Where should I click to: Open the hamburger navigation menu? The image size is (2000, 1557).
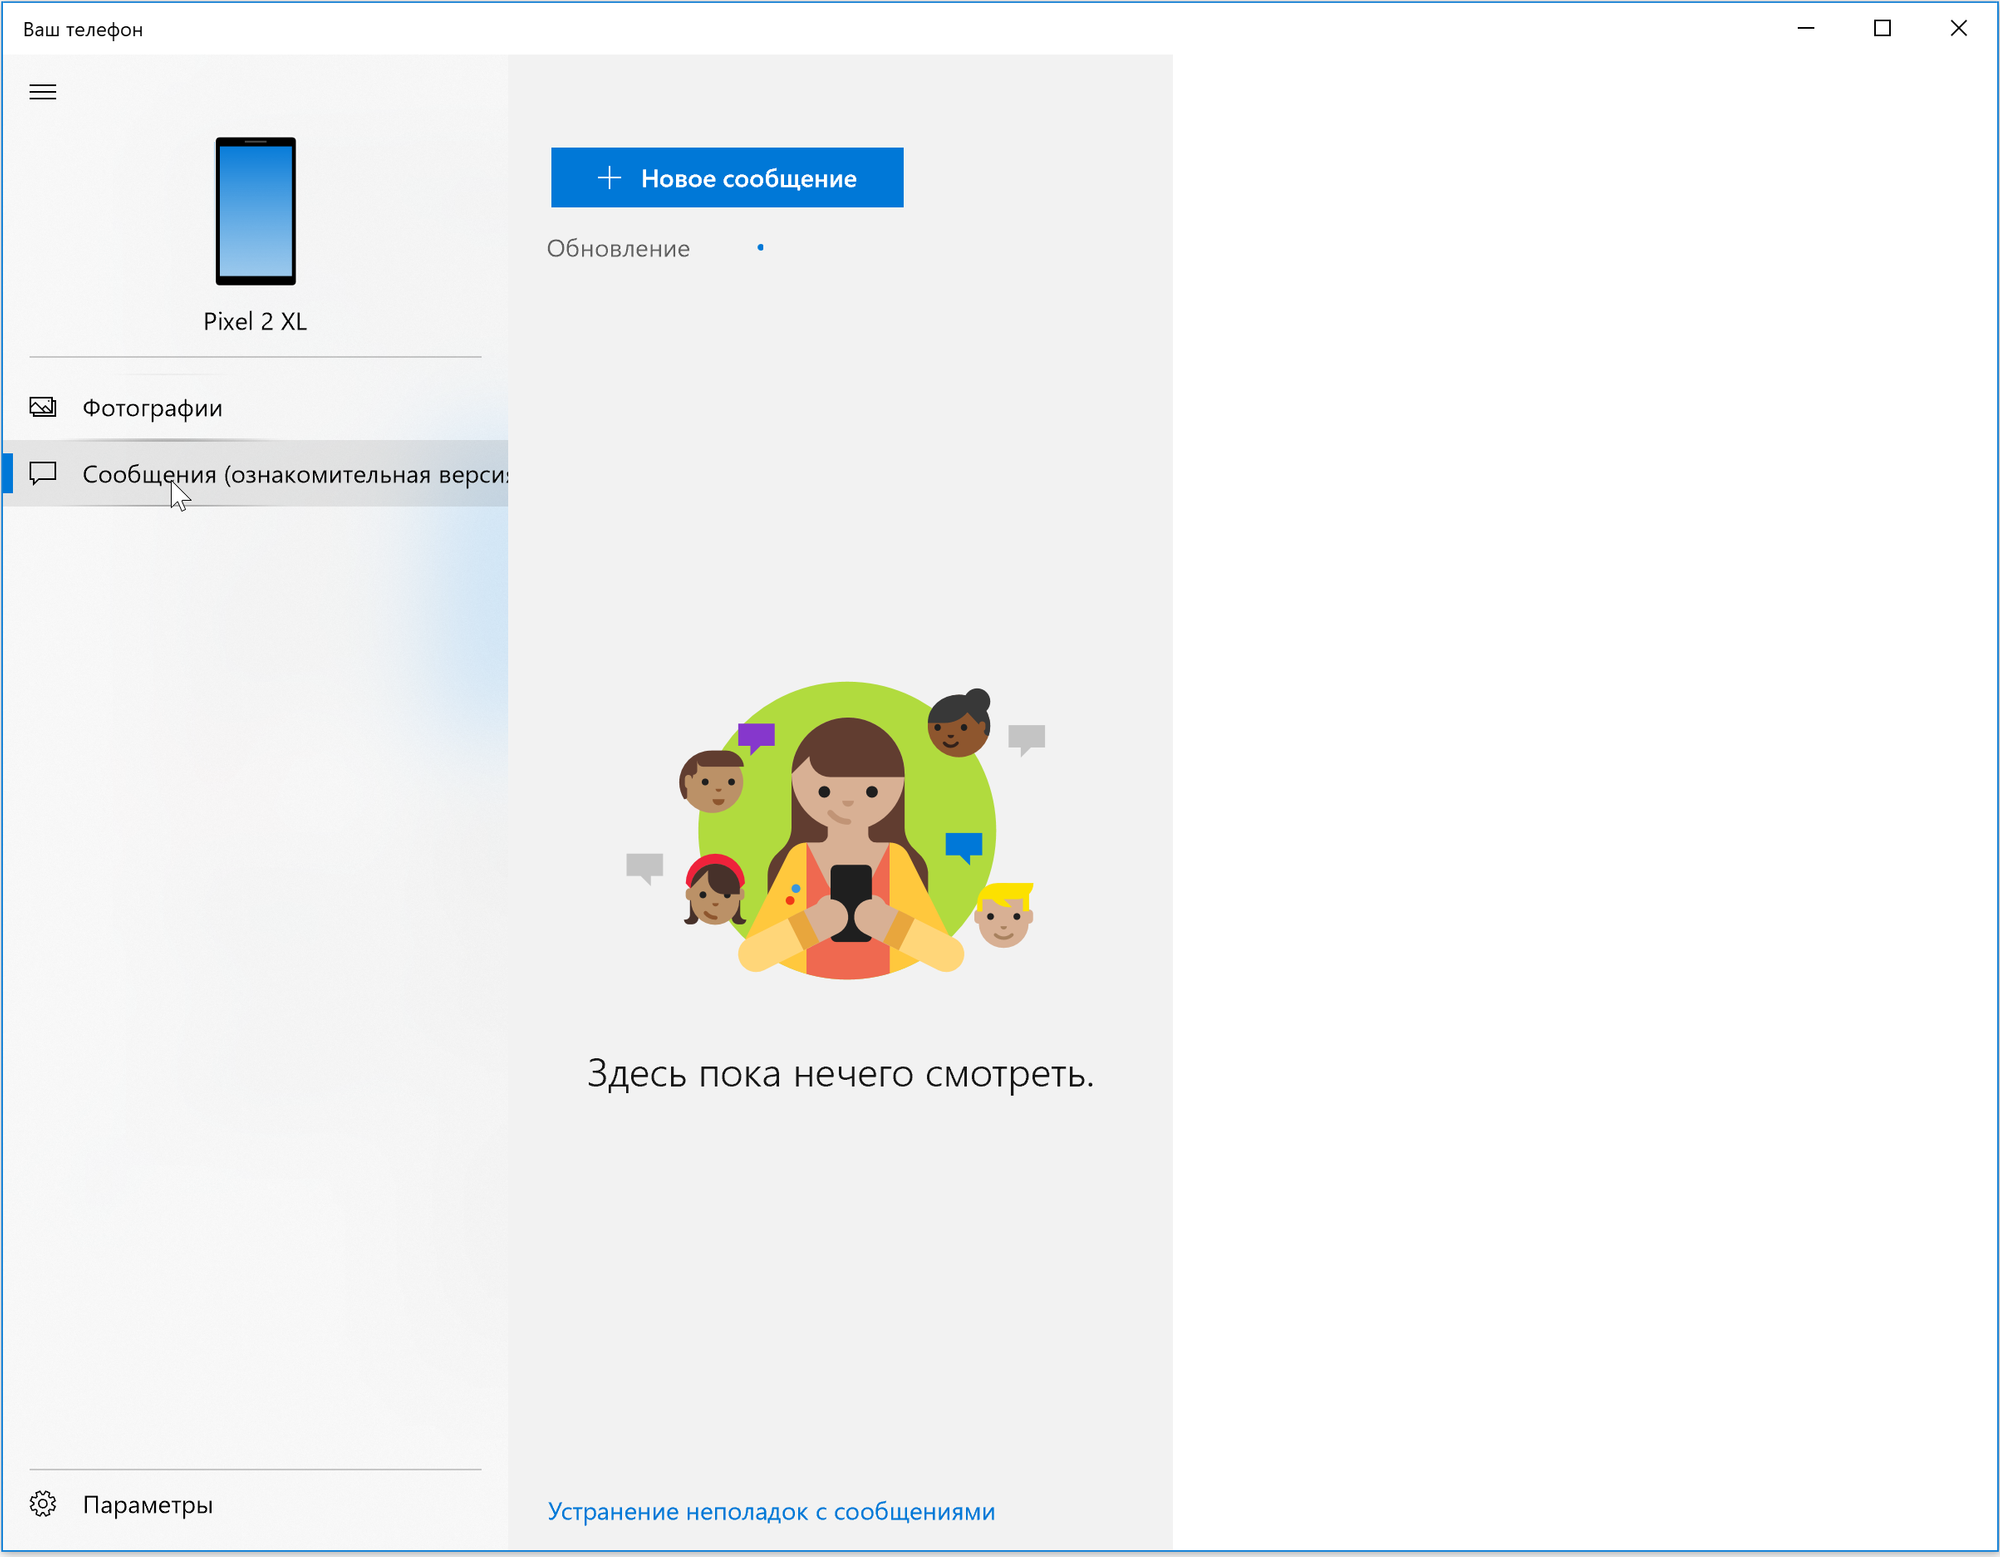pyautogui.click(x=43, y=92)
